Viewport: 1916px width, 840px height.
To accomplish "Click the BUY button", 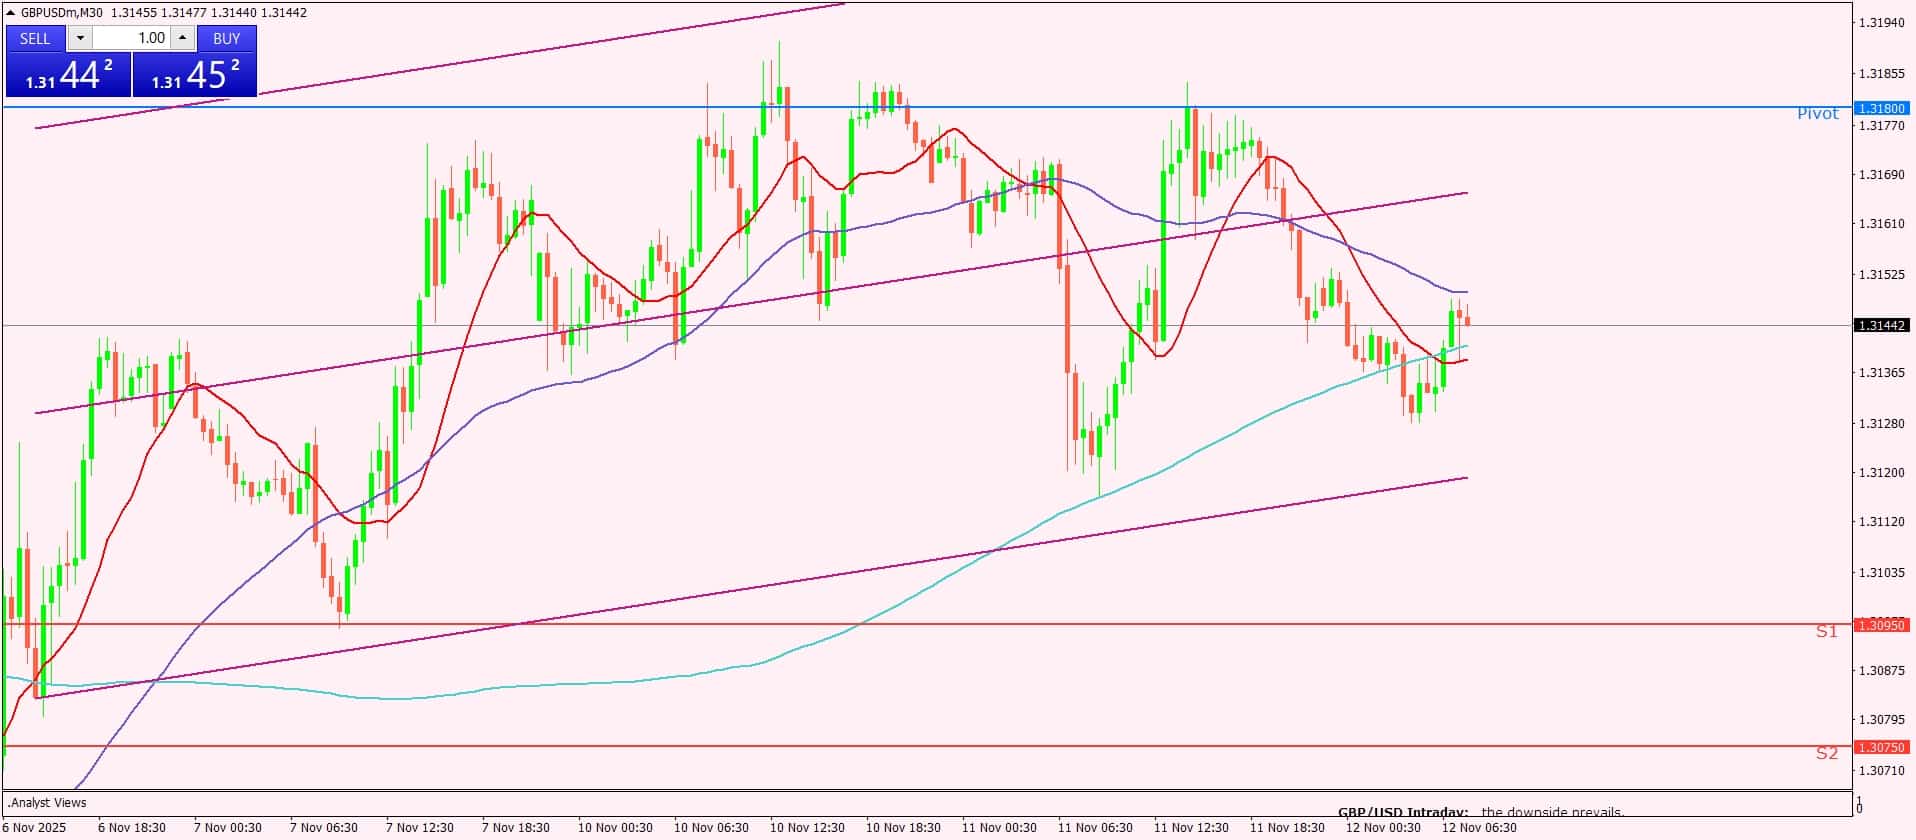I will point(227,38).
